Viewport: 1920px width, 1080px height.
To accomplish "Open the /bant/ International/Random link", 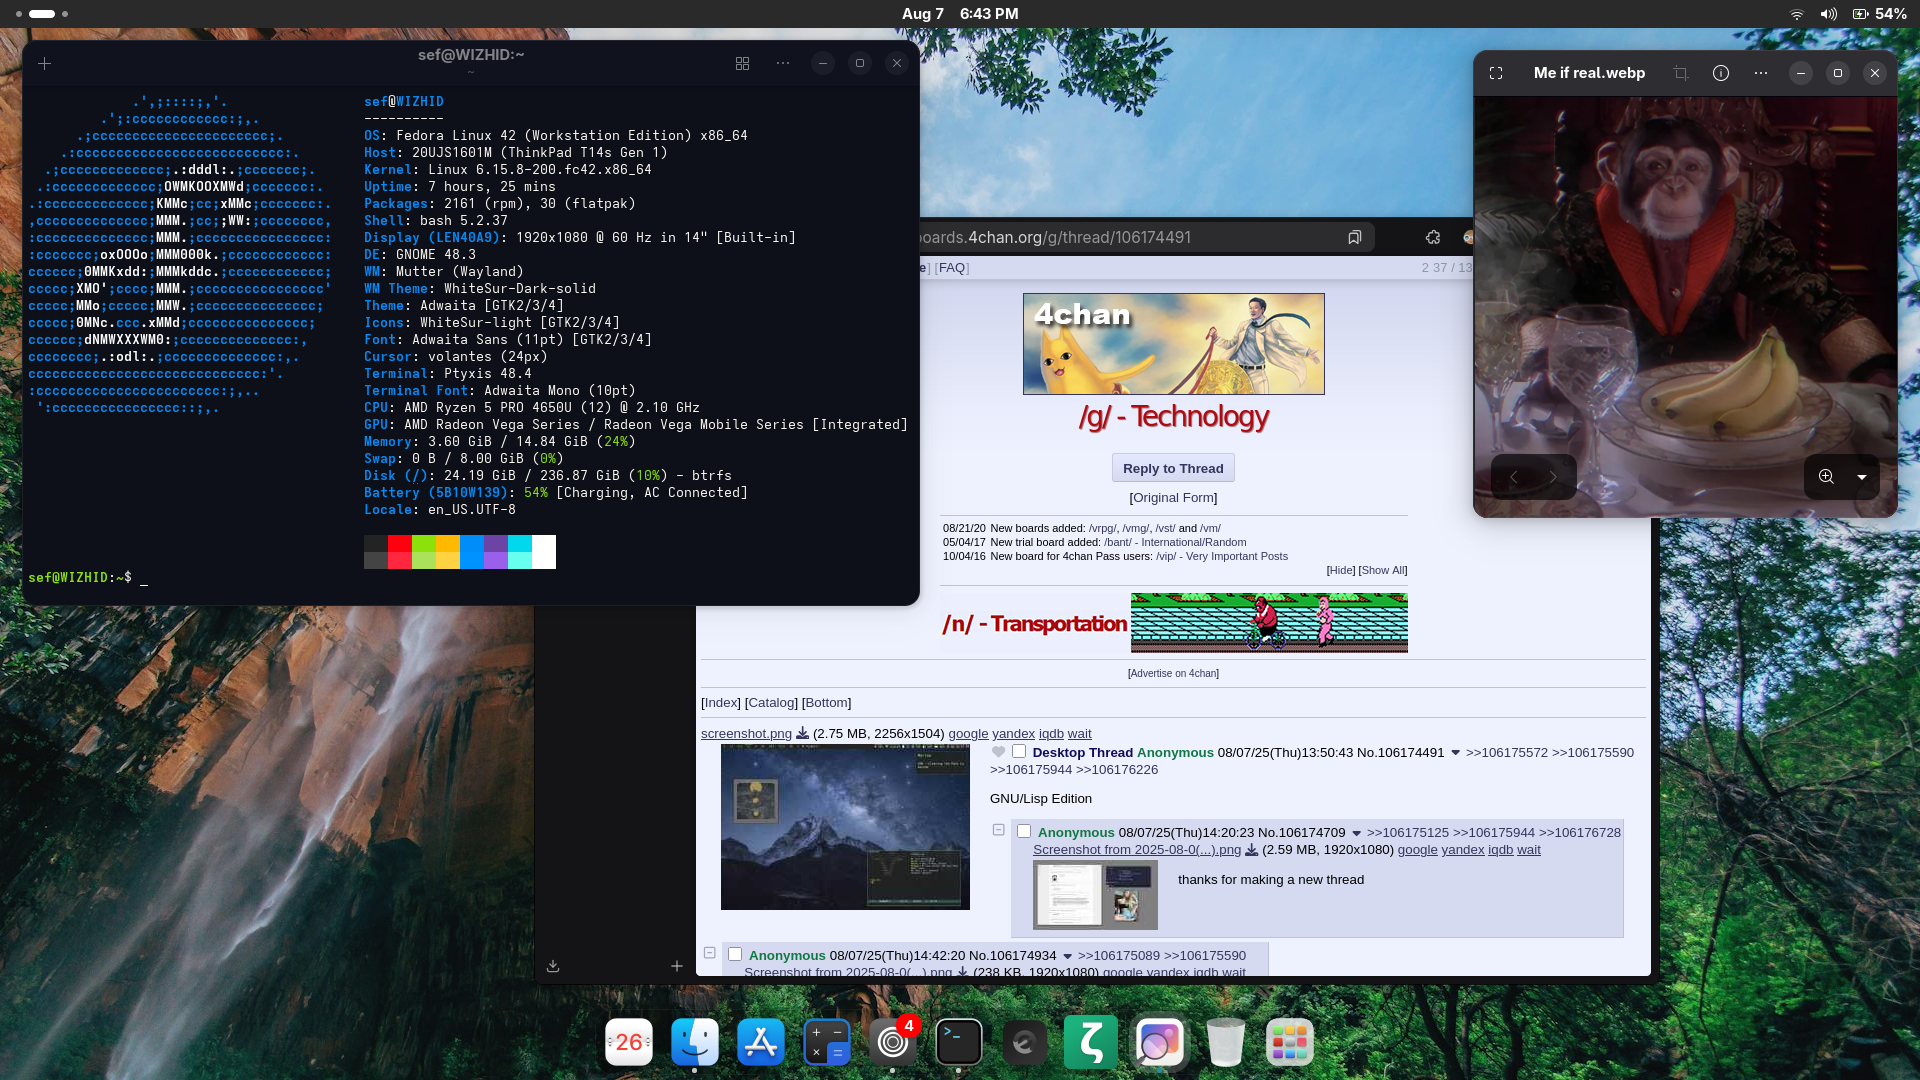I will coord(1175,542).
